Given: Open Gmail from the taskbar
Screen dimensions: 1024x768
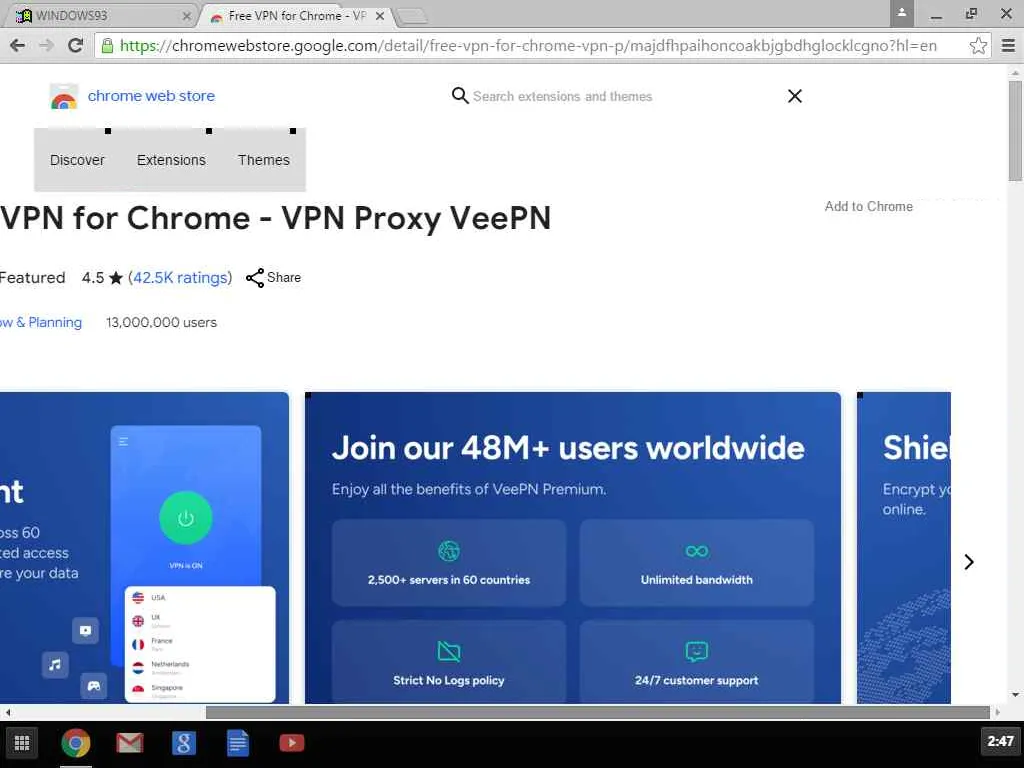Looking at the screenshot, I should 129,743.
